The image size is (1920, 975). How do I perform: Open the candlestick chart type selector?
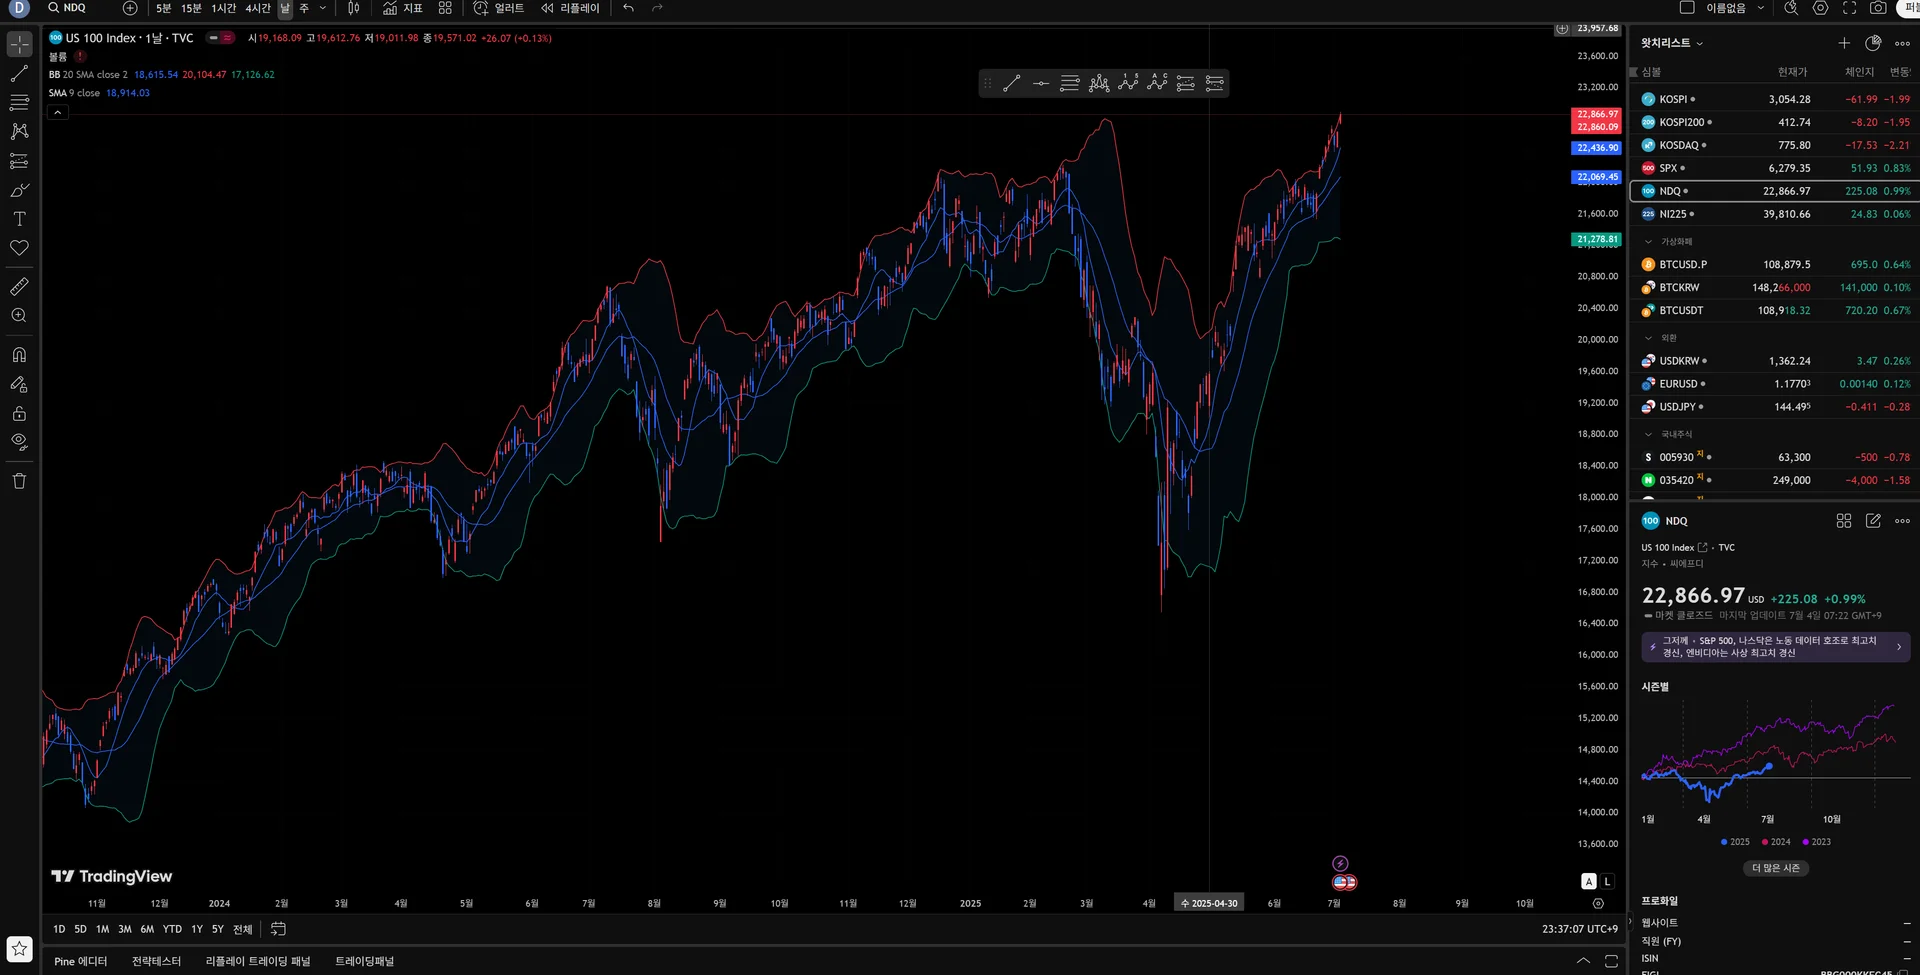point(353,8)
